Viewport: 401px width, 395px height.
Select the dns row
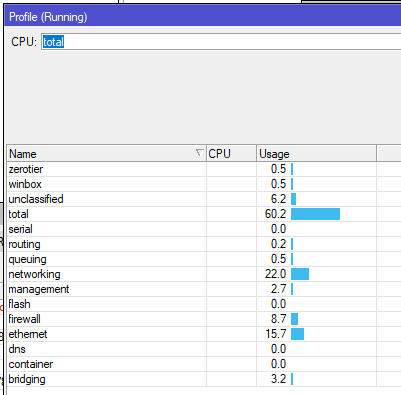(204, 349)
